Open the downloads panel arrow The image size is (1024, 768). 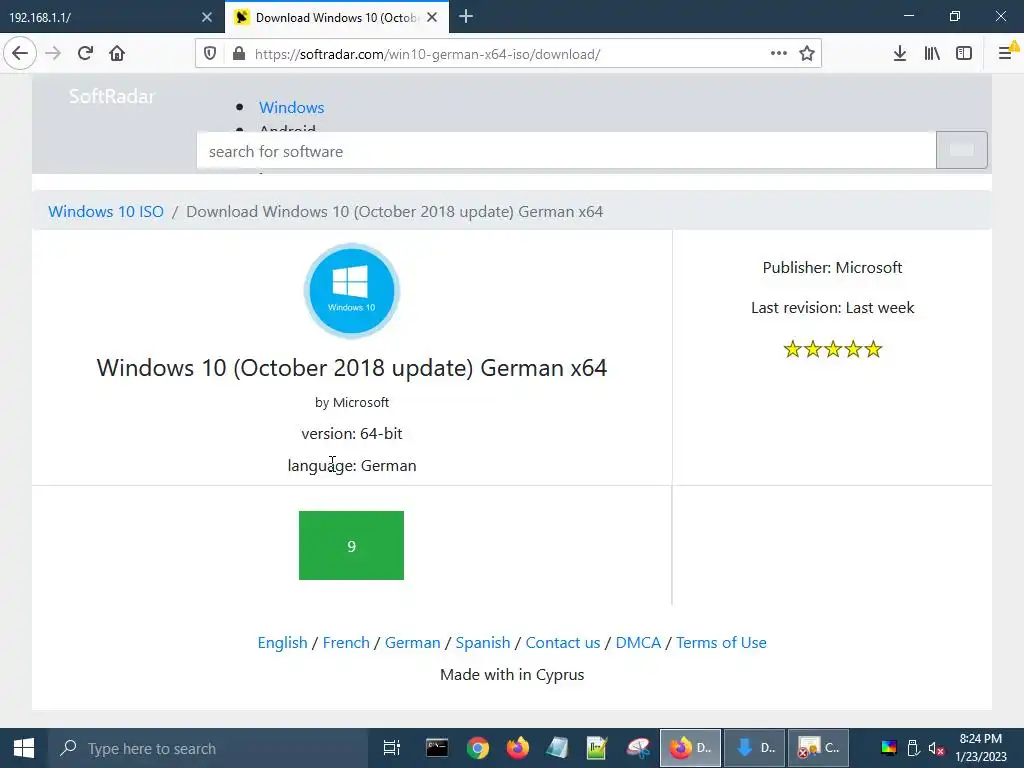tap(899, 53)
